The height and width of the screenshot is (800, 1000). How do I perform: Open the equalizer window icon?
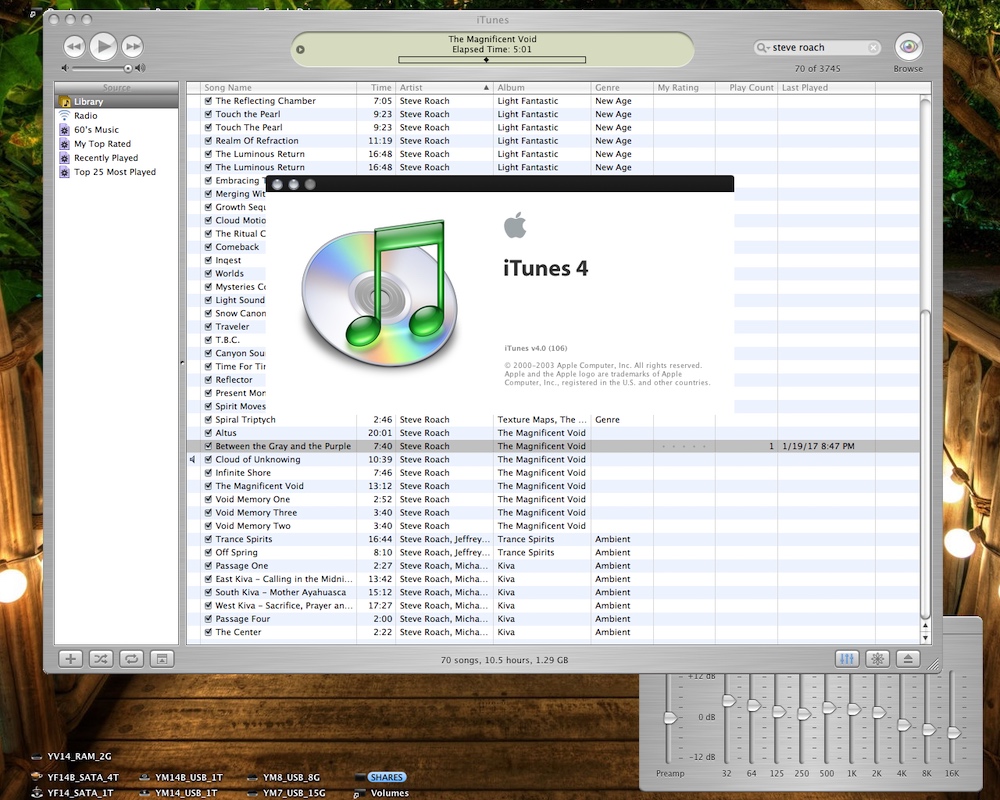coord(845,659)
